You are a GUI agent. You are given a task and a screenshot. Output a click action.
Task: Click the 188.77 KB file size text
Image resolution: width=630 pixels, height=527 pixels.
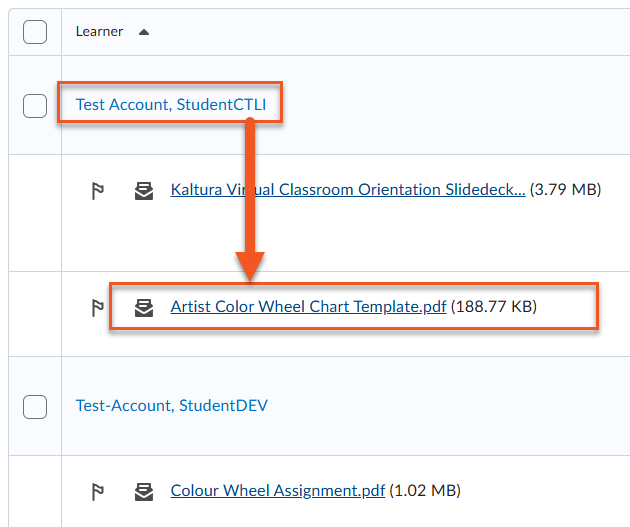coord(494,307)
